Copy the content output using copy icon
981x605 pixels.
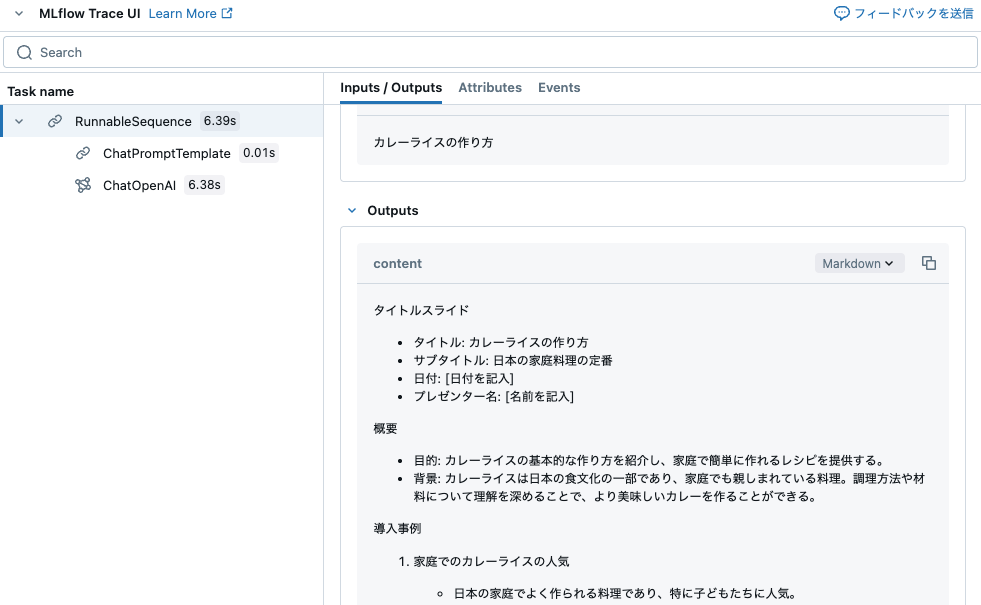pyautogui.click(x=928, y=263)
